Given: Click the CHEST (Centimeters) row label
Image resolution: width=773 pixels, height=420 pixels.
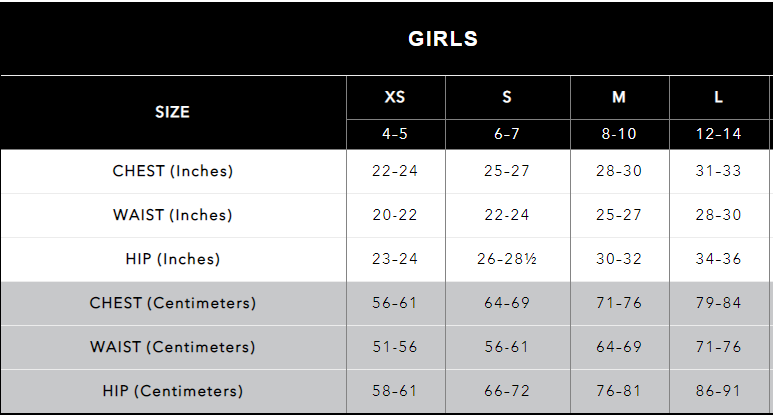Looking at the screenshot, I should click(x=173, y=303).
